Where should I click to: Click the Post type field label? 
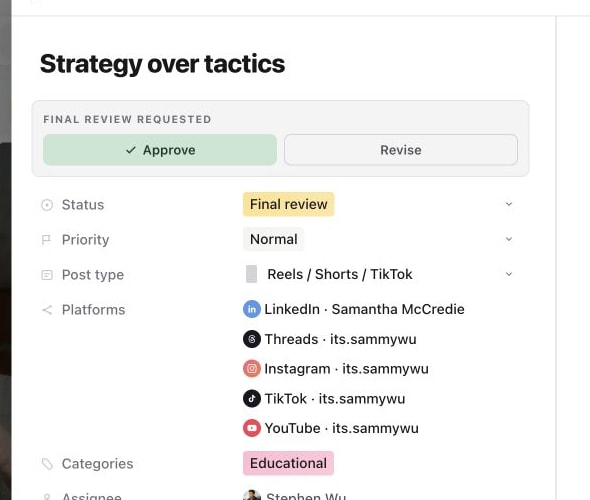tap(93, 275)
